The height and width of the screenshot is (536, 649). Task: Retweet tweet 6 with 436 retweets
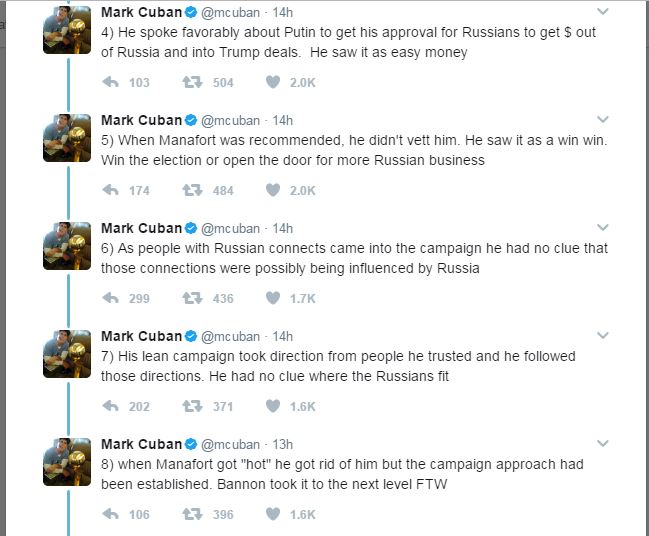(x=192, y=298)
